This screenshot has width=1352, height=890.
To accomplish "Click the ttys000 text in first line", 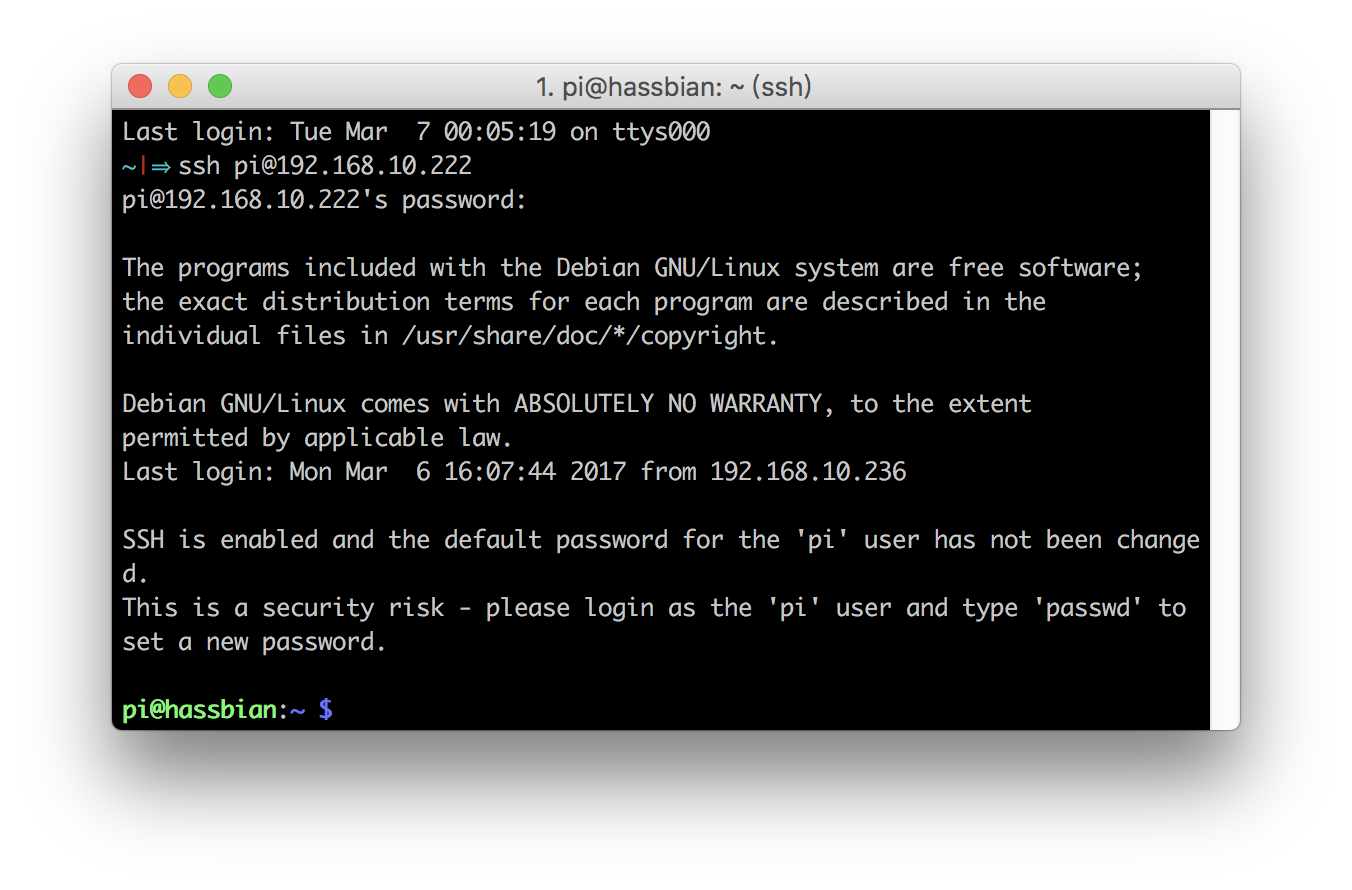I will tap(661, 132).
